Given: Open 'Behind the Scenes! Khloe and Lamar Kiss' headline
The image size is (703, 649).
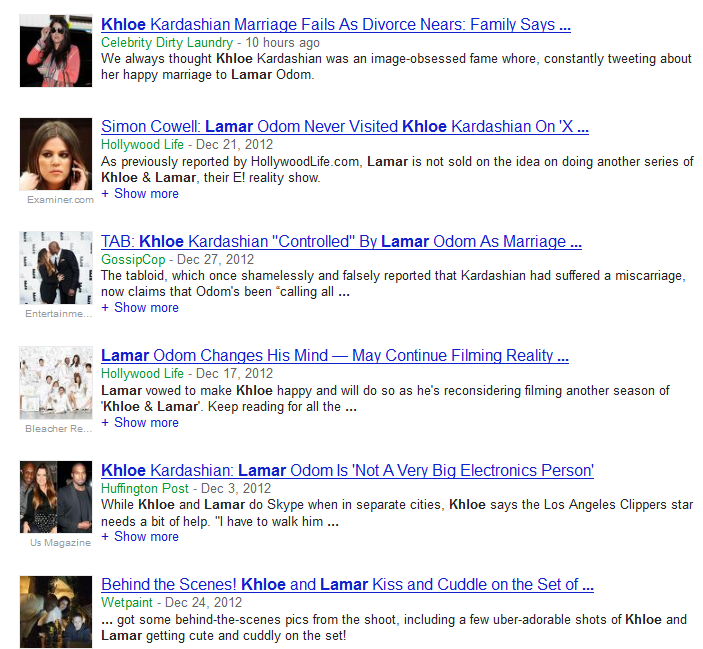Looking at the screenshot, I should [347, 584].
